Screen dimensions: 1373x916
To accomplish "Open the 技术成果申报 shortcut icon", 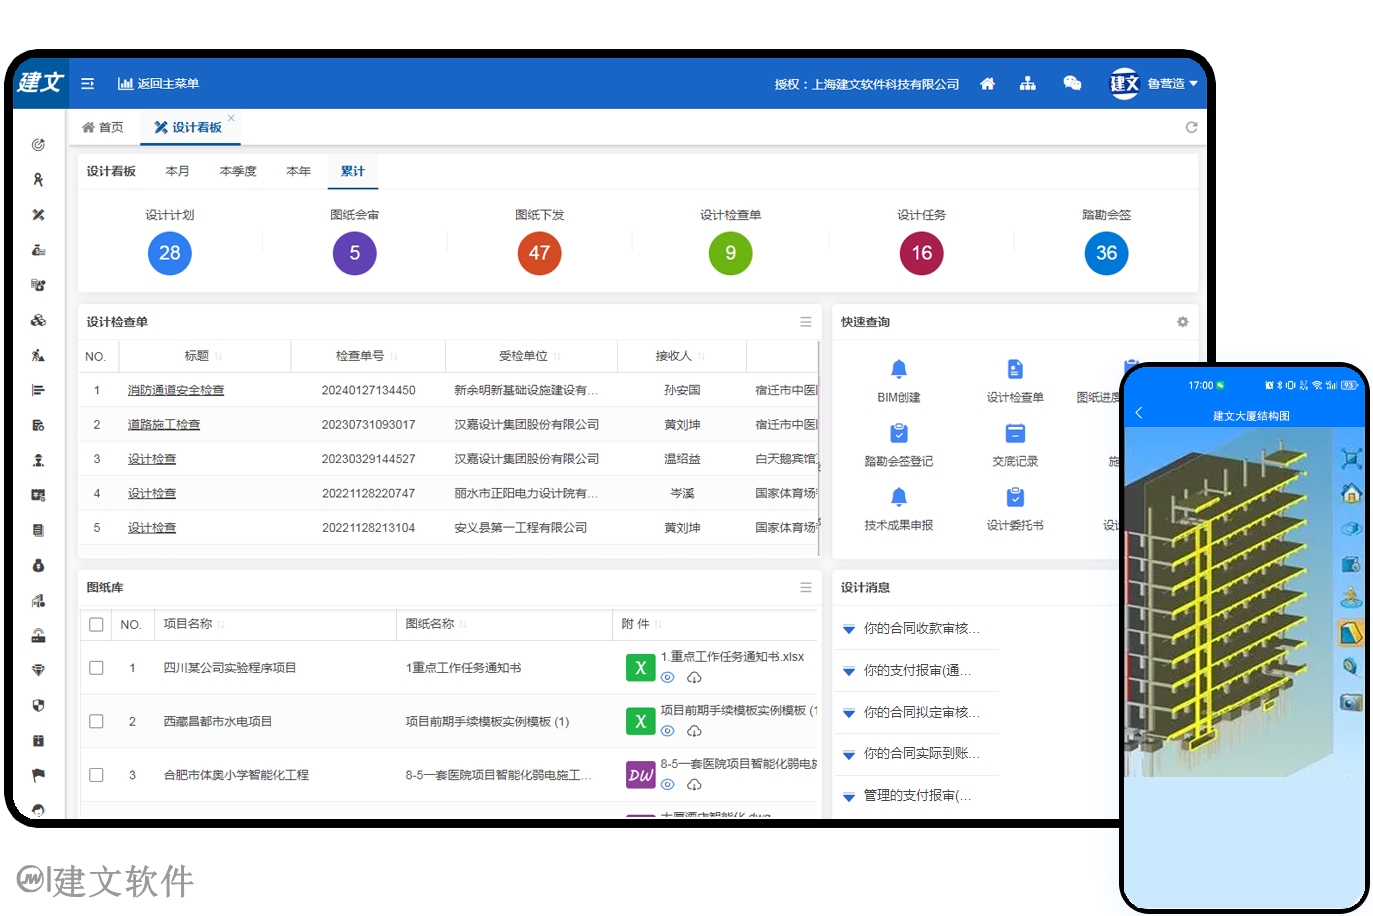I will pos(899,497).
